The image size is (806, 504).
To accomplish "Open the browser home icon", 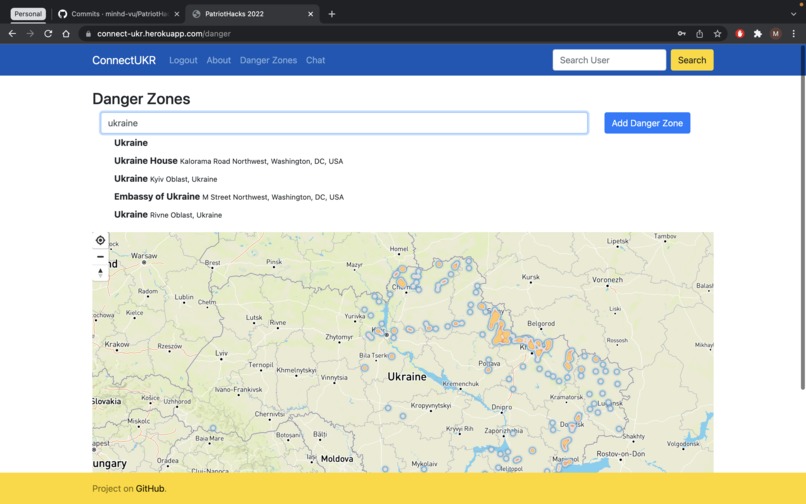I will click(x=66, y=34).
